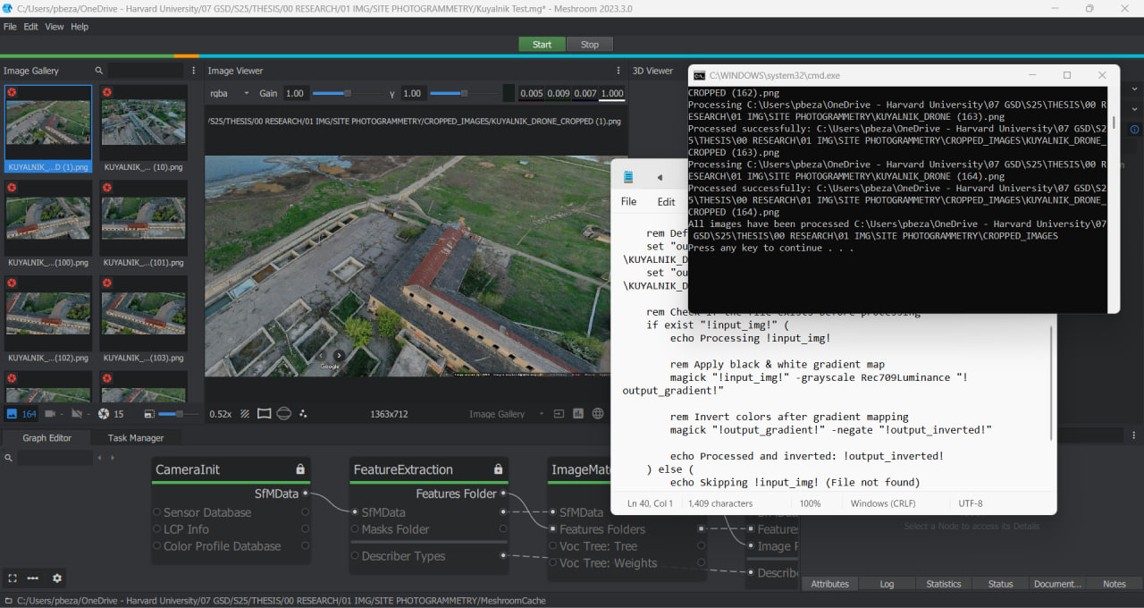
Task: Click the lock icon on FeatureExtraction node
Action: (498, 469)
